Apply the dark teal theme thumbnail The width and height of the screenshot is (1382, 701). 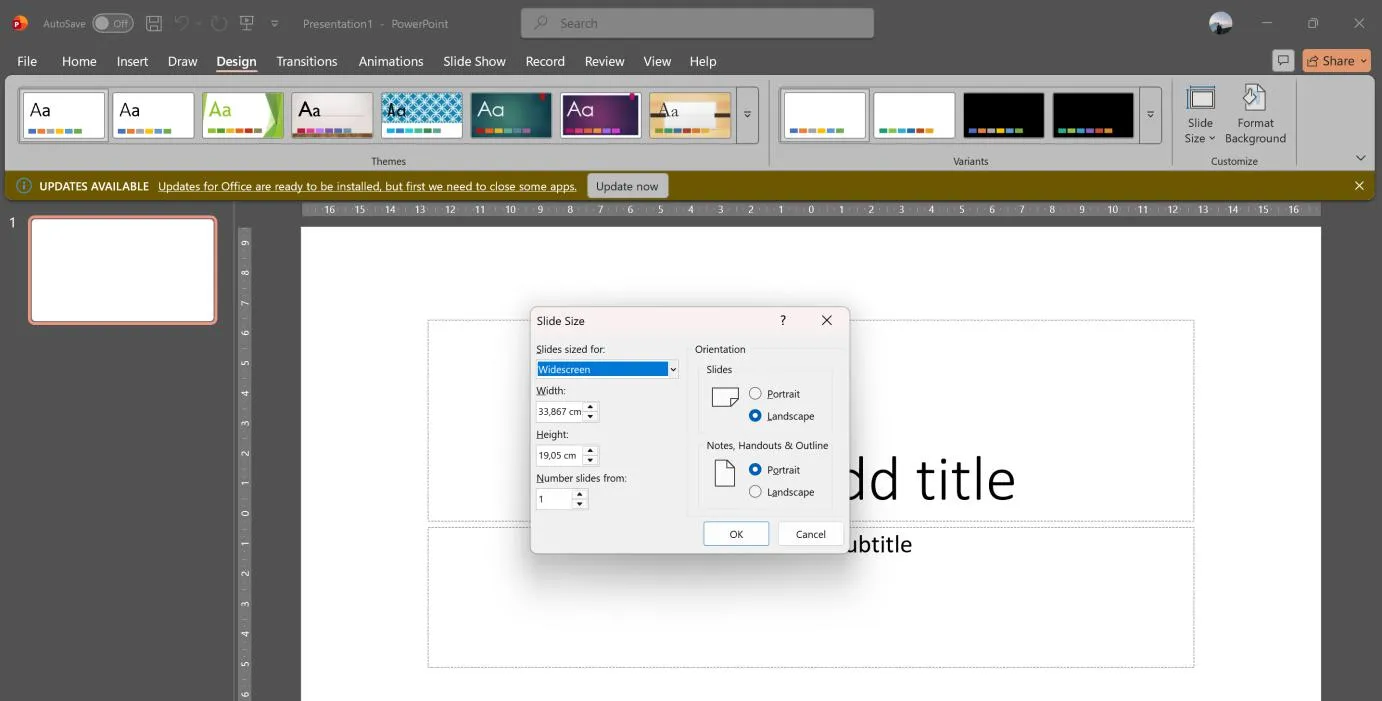(511, 116)
